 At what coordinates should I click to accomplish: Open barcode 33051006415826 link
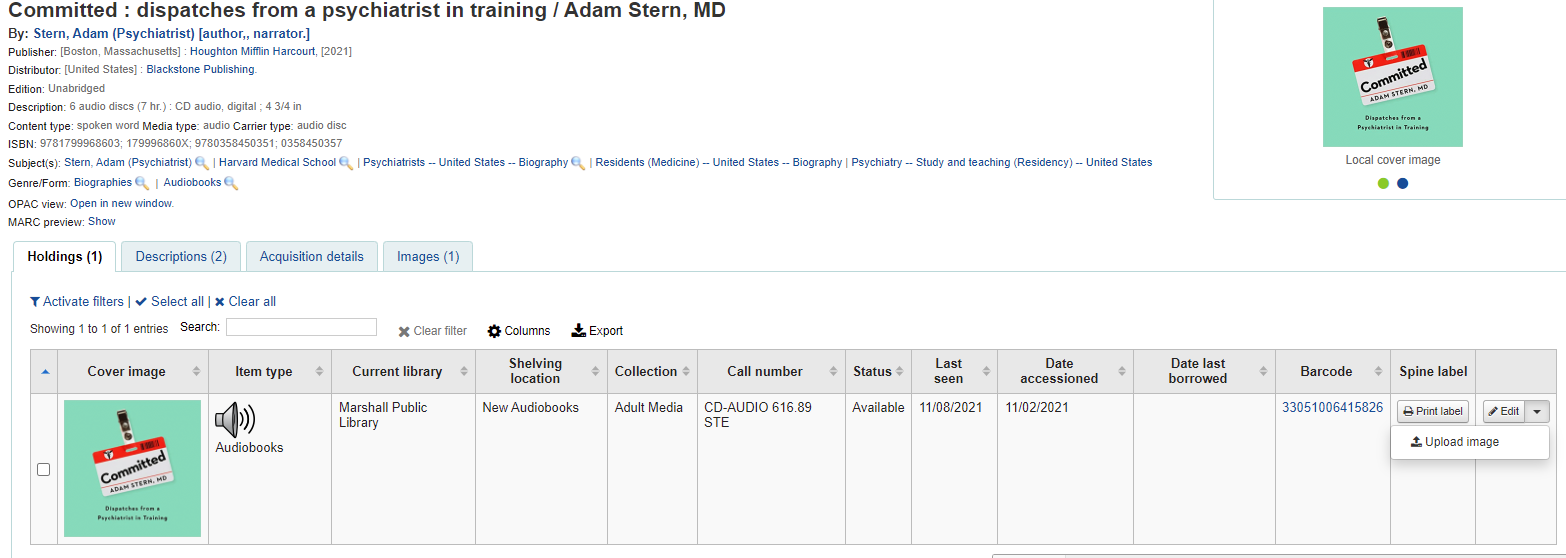click(1332, 407)
